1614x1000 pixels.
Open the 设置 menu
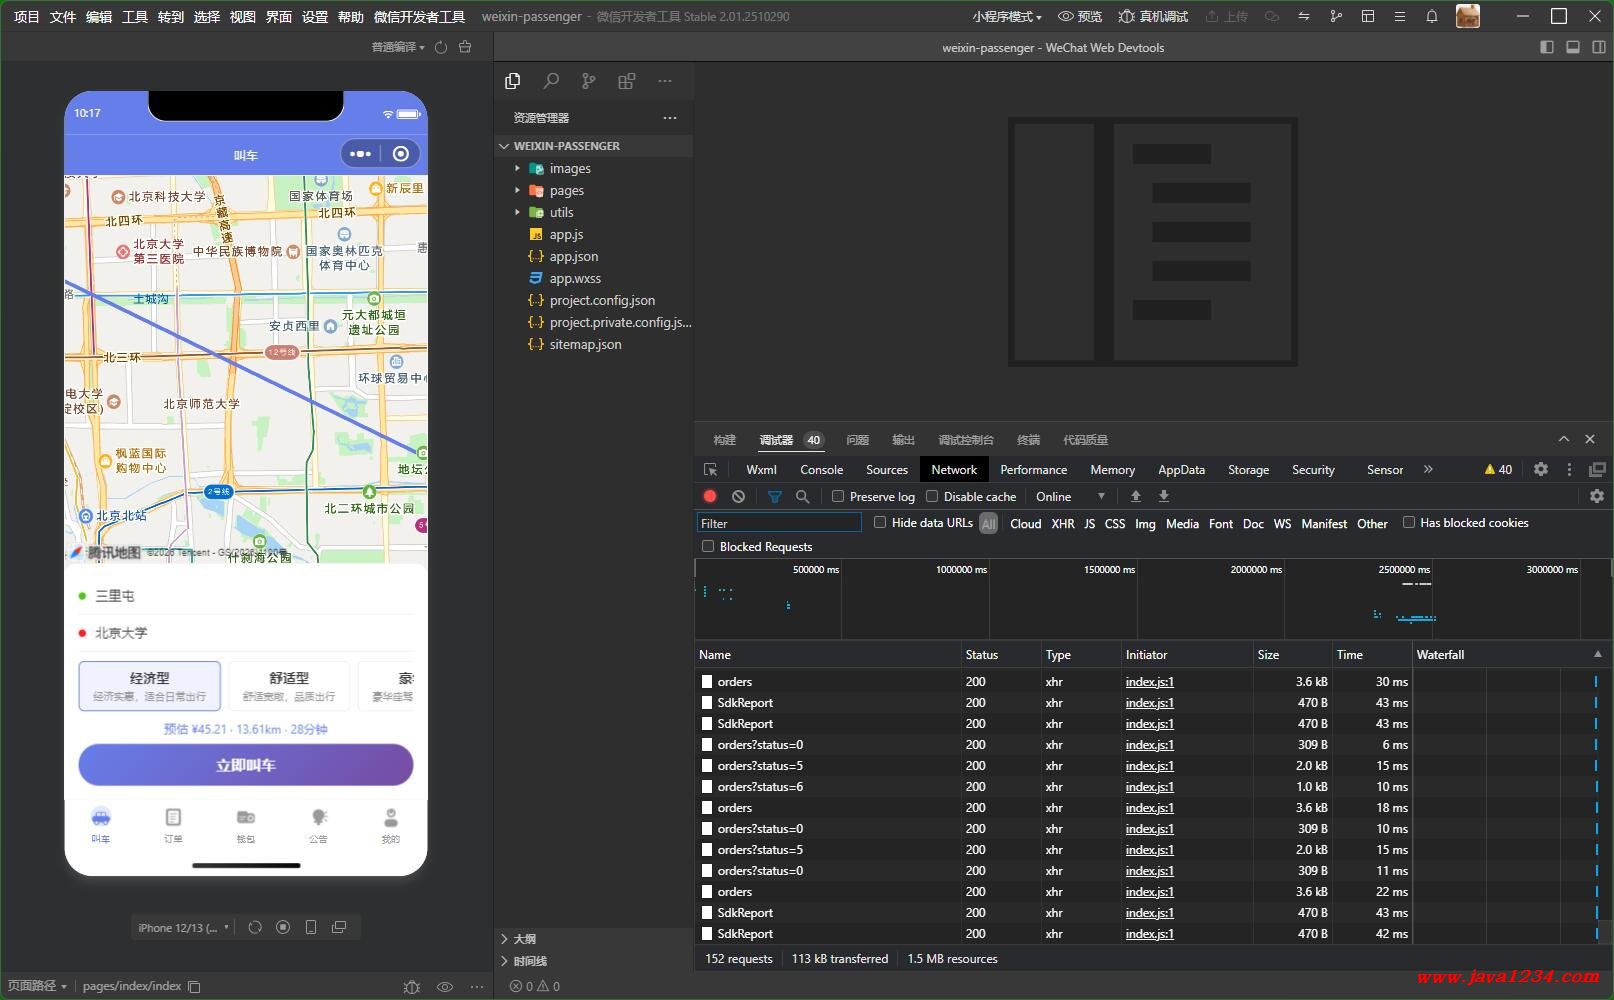click(314, 16)
